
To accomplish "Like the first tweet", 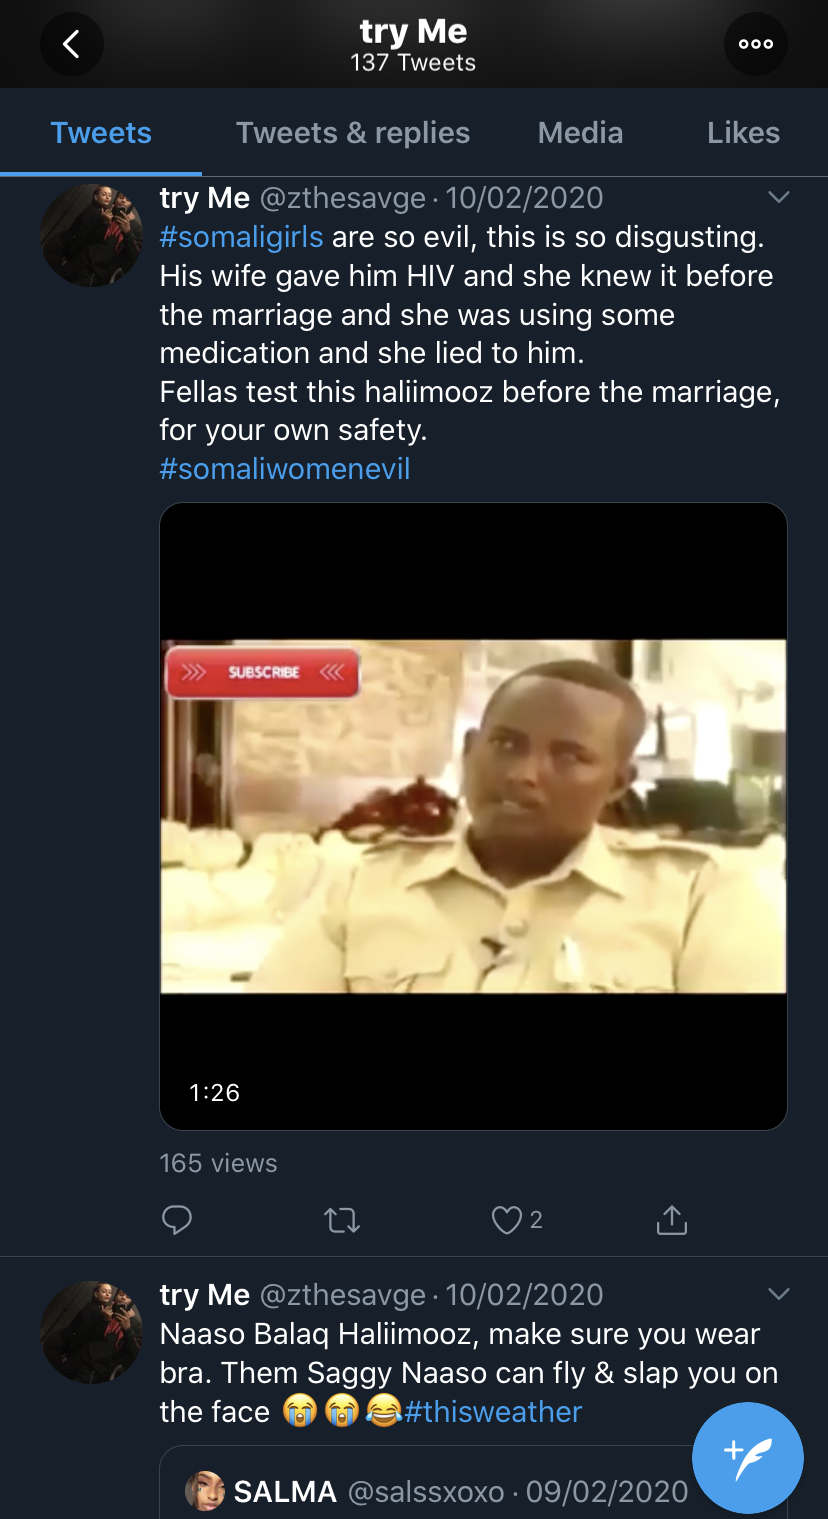I will tap(508, 1219).
